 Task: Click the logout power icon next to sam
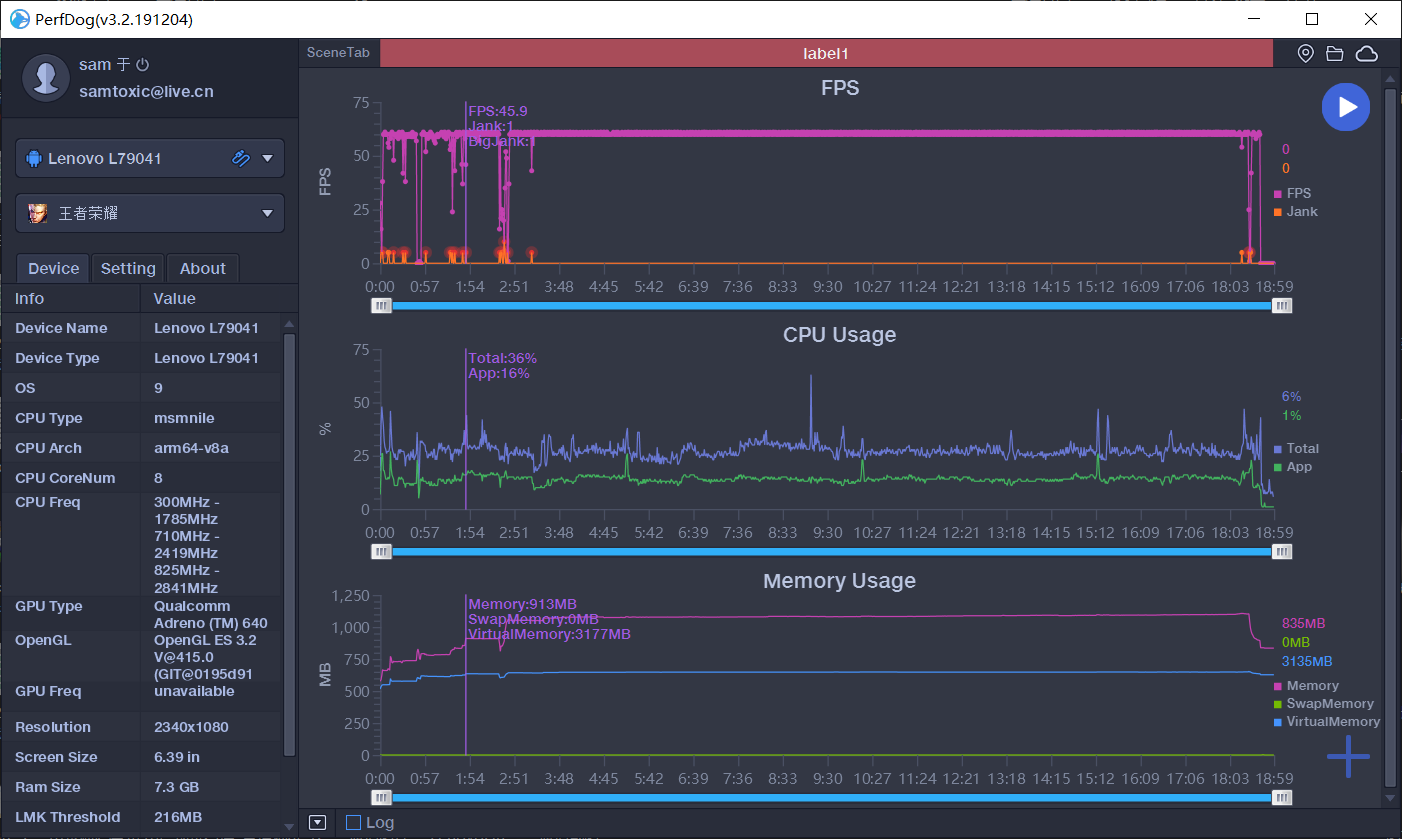(x=142, y=64)
